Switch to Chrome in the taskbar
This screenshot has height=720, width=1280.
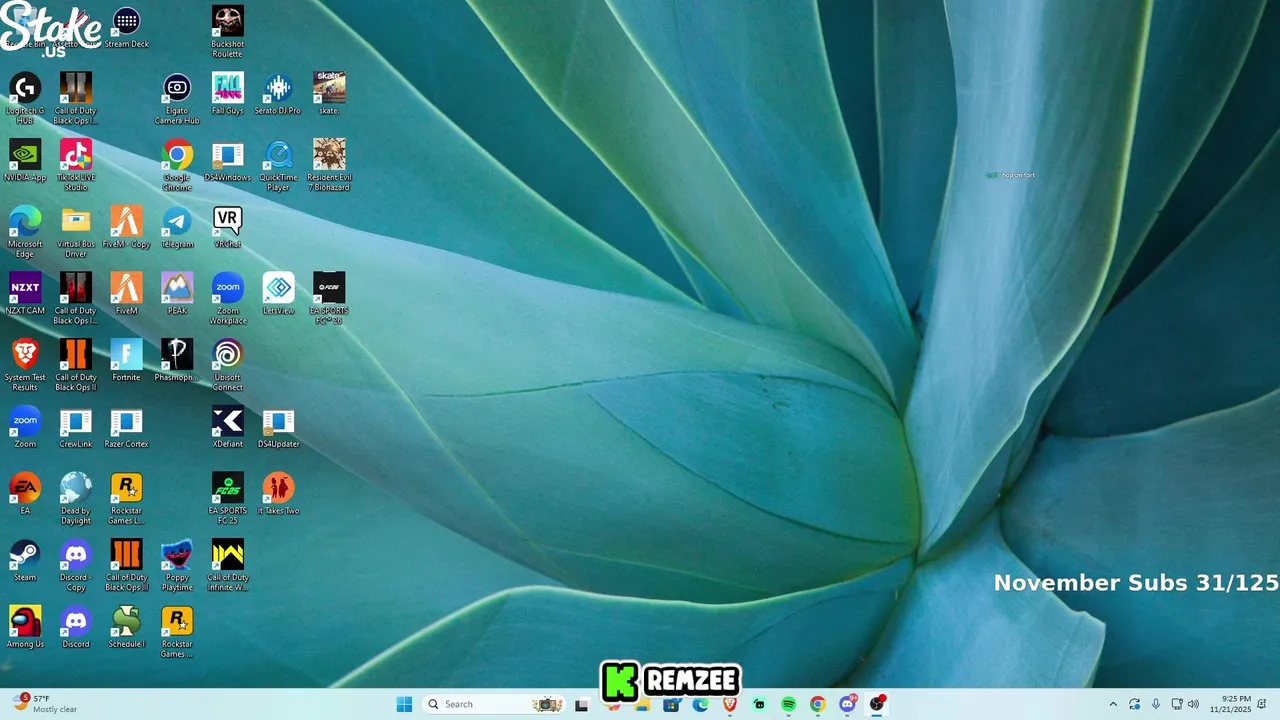pyautogui.click(x=817, y=705)
